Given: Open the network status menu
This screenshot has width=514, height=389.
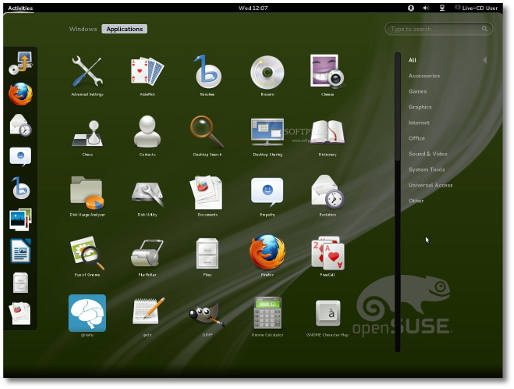Looking at the screenshot, I should [442, 8].
